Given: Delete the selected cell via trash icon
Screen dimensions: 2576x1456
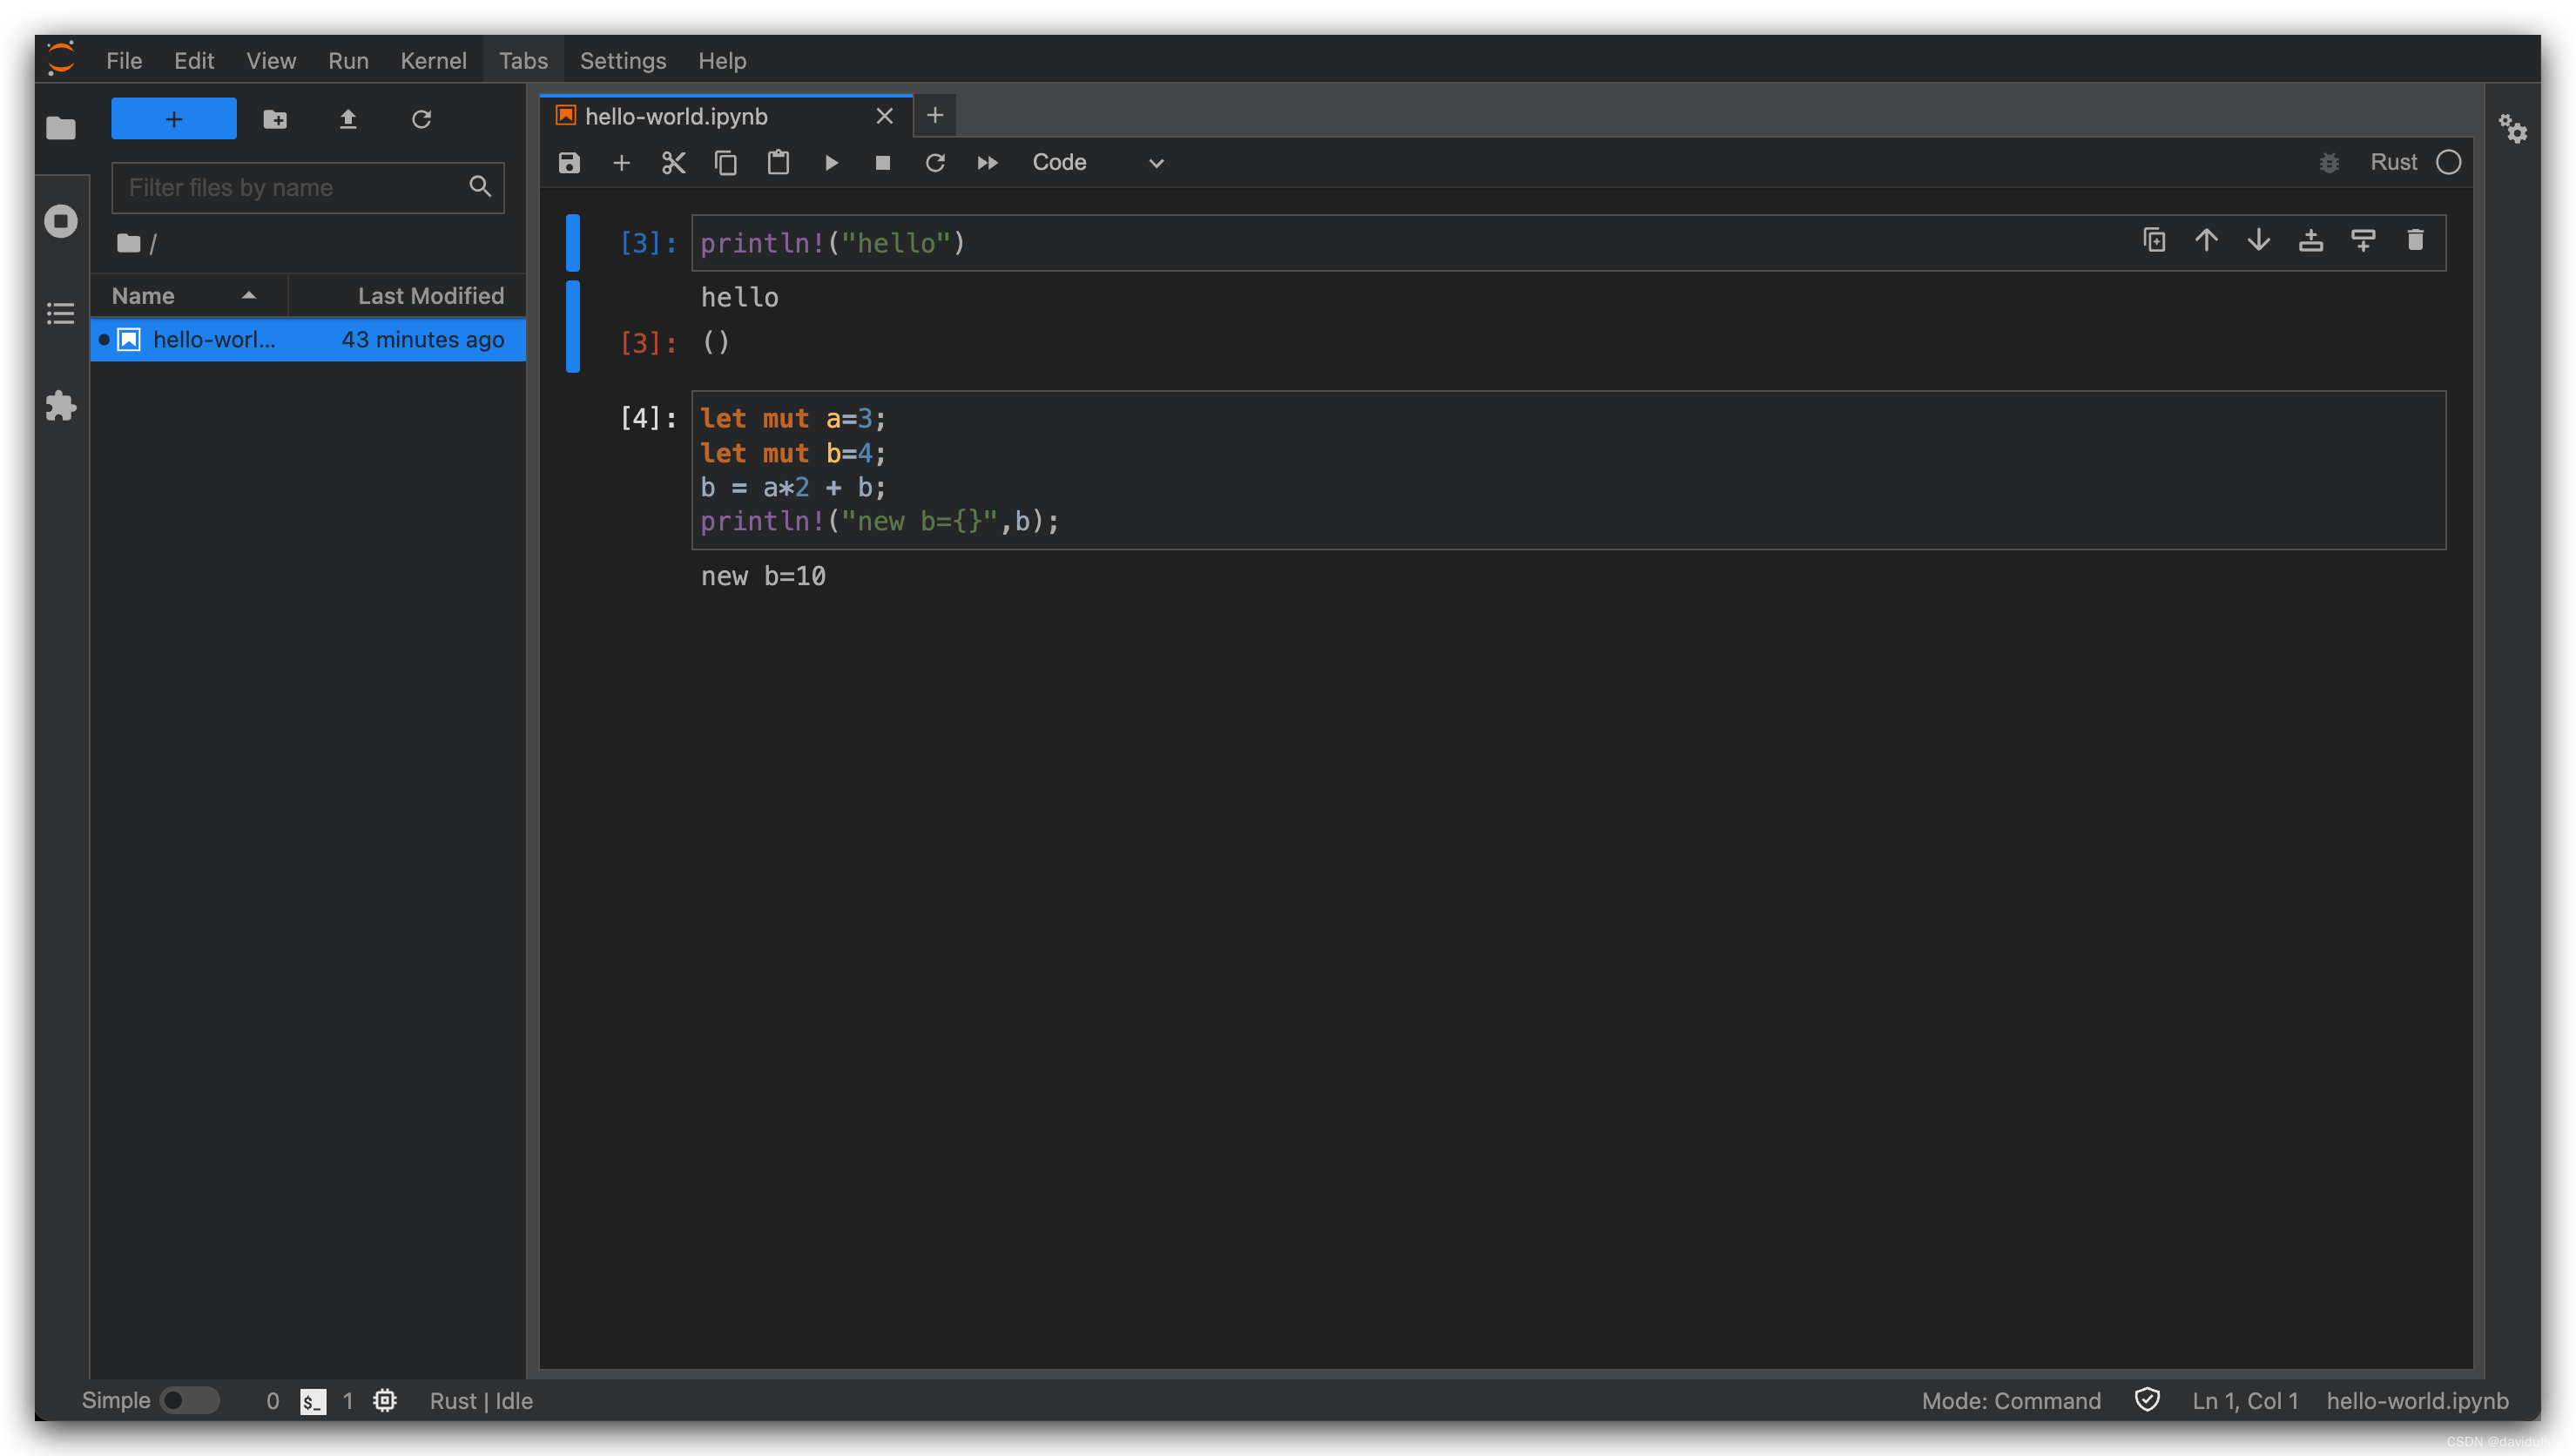Looking at the screenshot, I should point(2417,241).
